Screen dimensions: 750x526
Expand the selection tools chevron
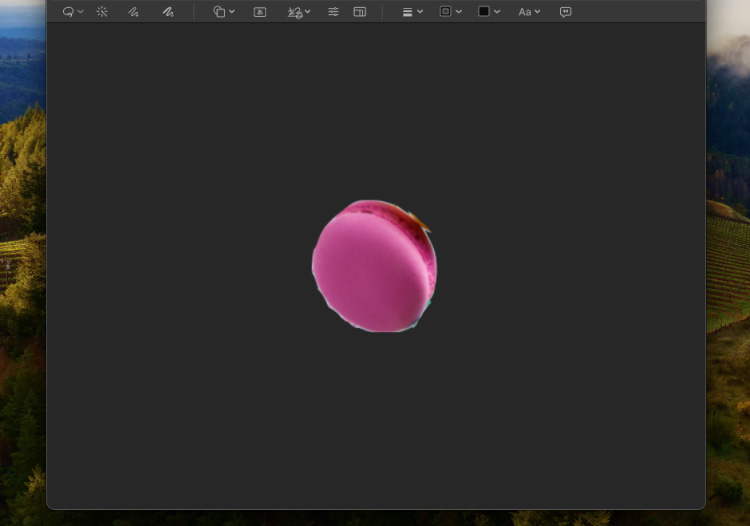(x=81, y=12)
